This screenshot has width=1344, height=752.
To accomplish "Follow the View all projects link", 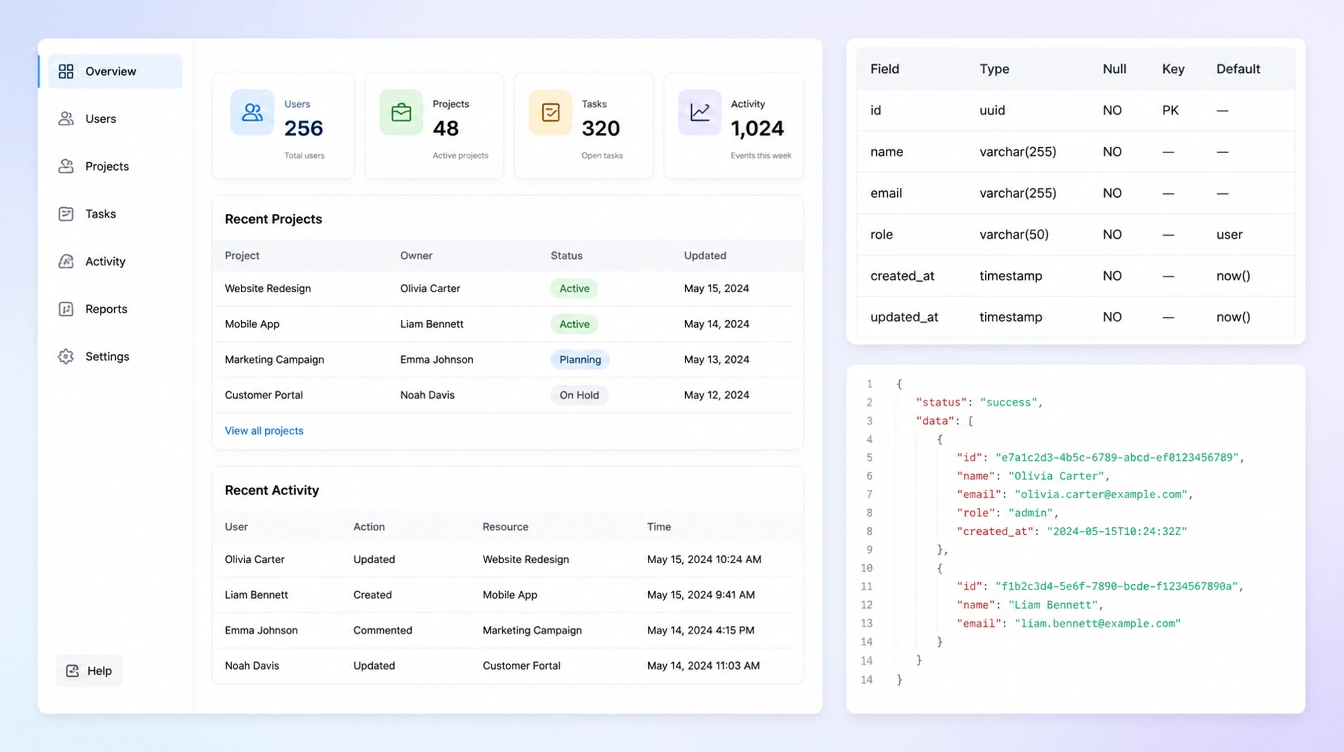I will (x=264, y=431).
